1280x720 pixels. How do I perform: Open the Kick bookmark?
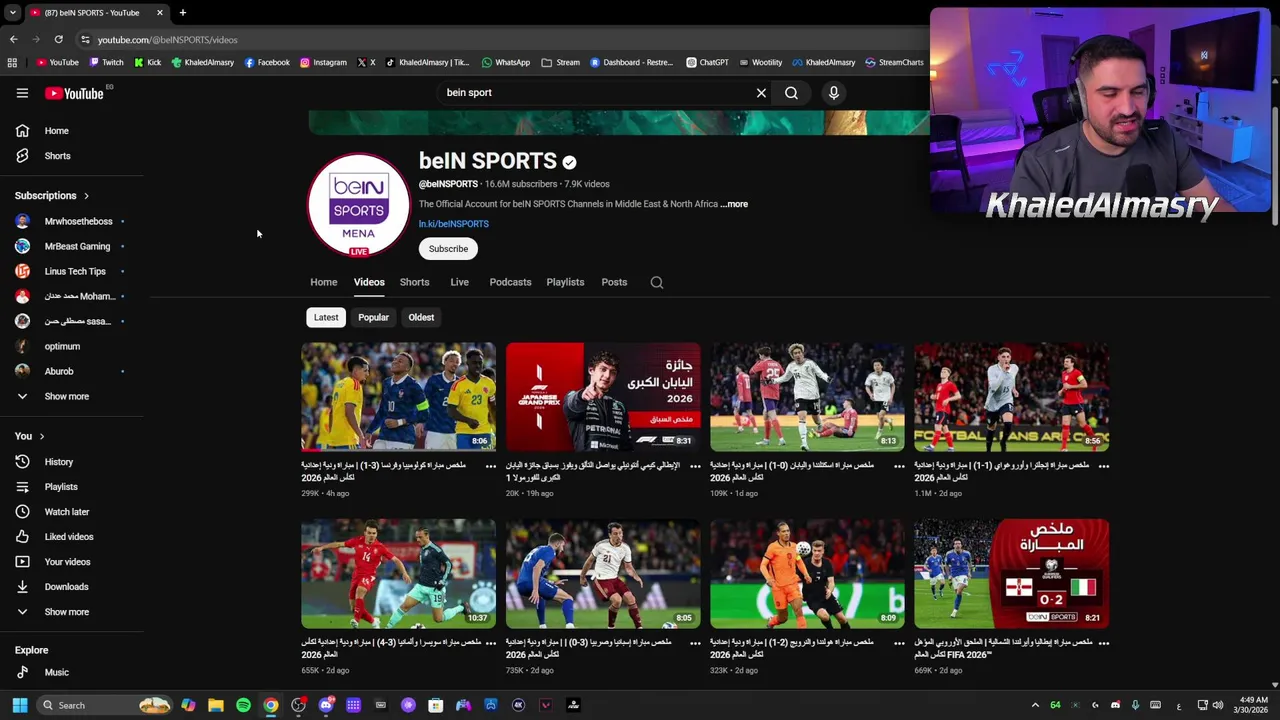click(x=147, y=62)
